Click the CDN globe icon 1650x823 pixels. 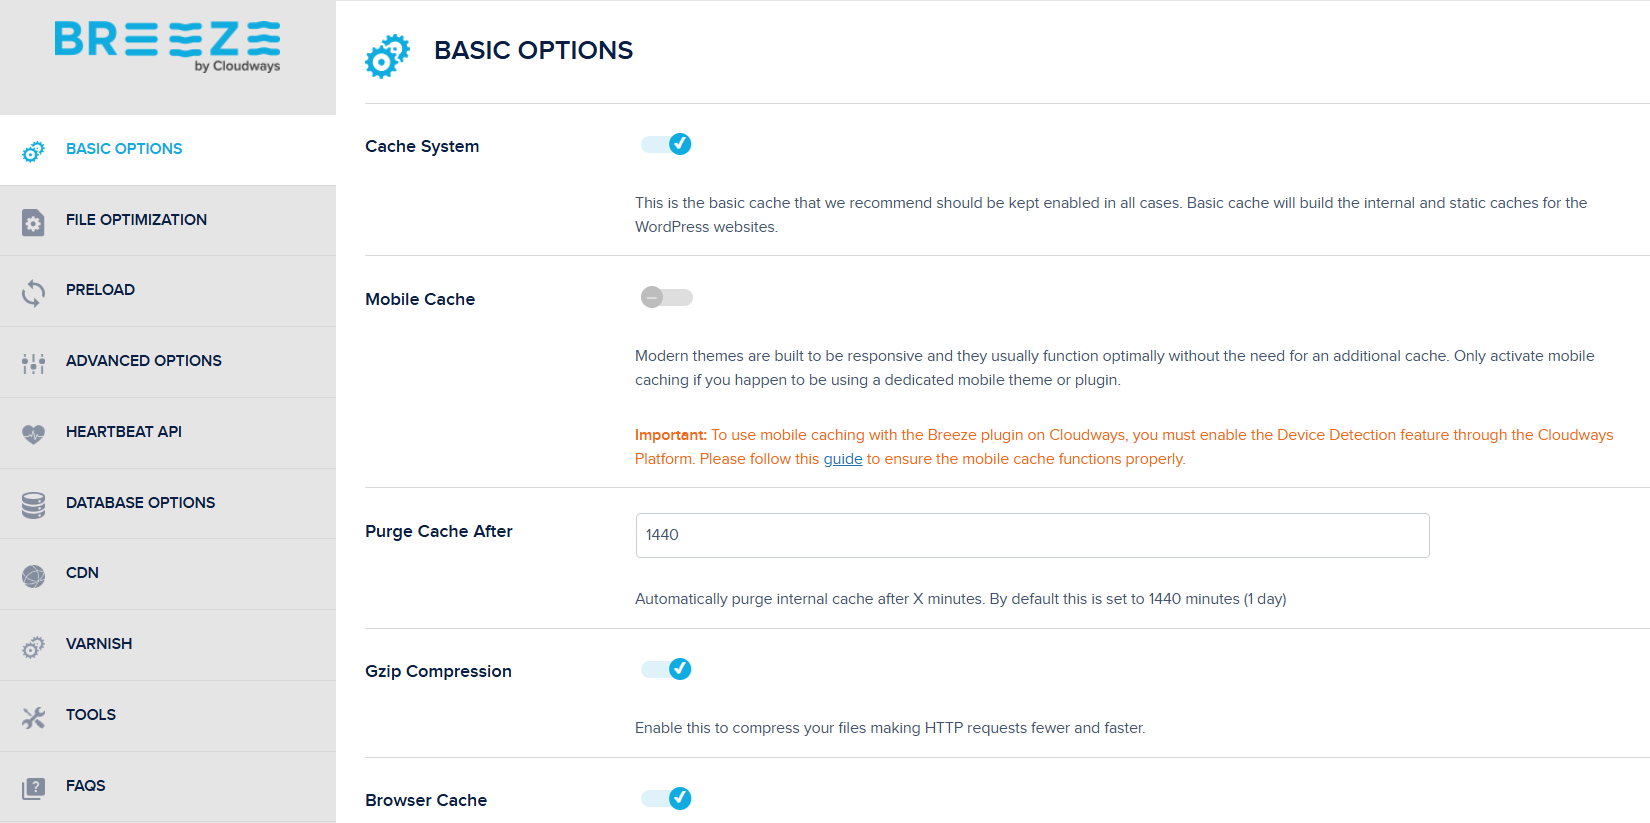pyautogui.click(x=33, y=576)
